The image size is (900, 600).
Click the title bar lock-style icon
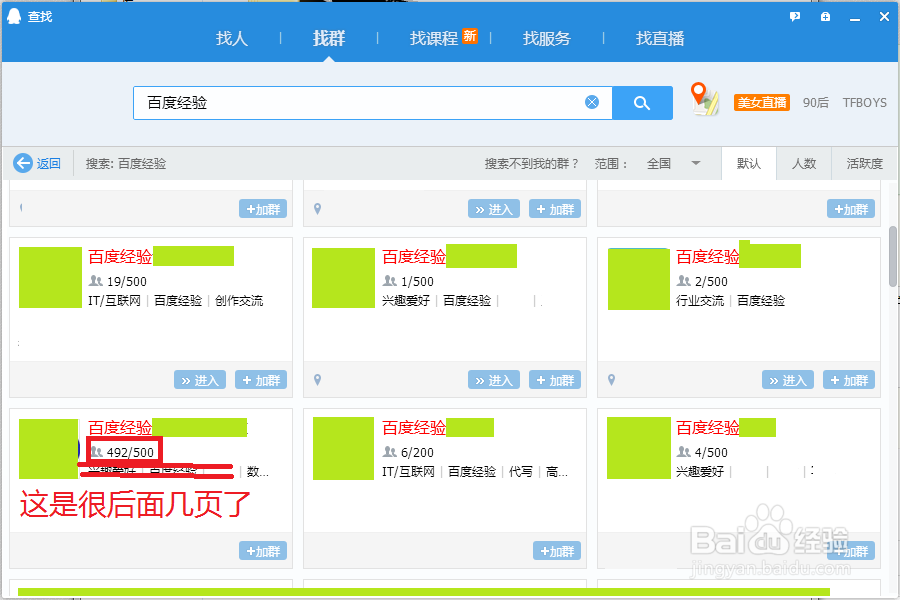[825, 17]
